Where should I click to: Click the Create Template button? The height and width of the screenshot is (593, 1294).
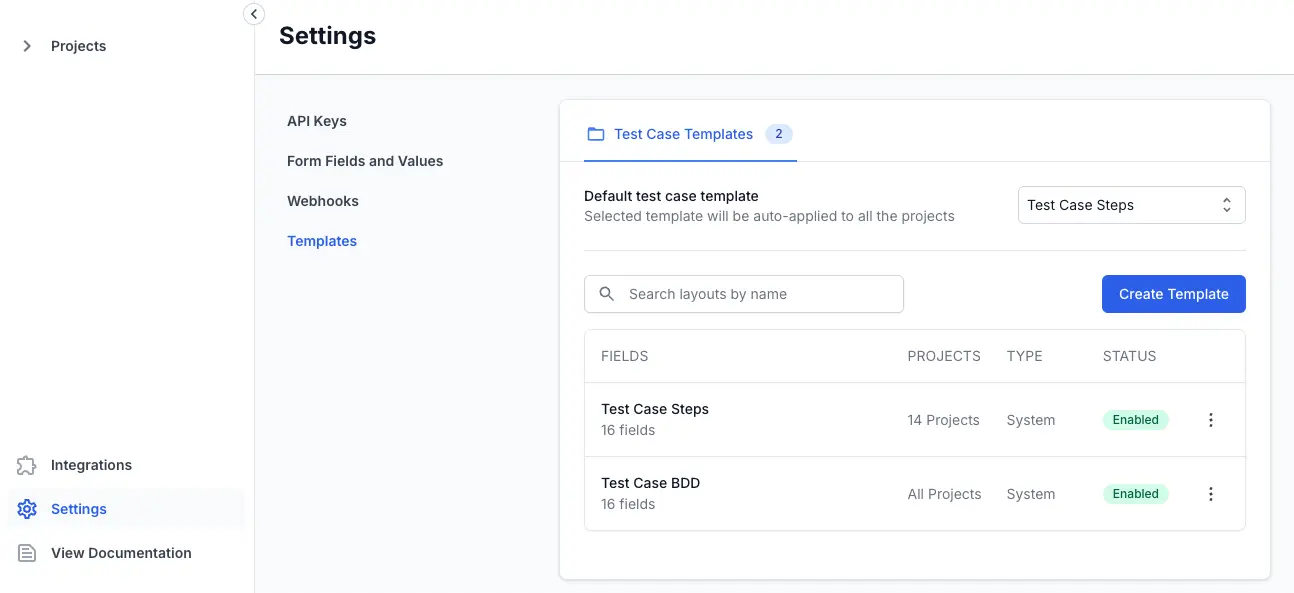1173,294
